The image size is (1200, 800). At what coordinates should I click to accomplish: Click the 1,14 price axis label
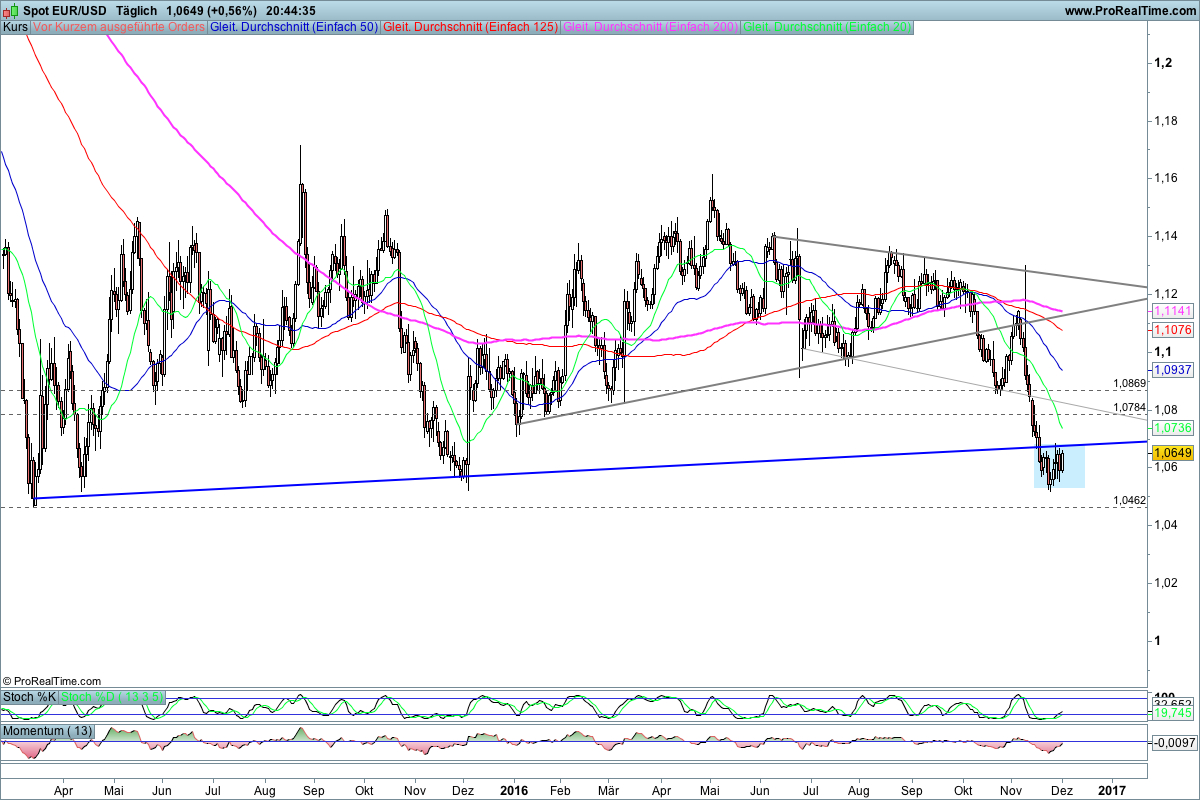coord(1165,236)
